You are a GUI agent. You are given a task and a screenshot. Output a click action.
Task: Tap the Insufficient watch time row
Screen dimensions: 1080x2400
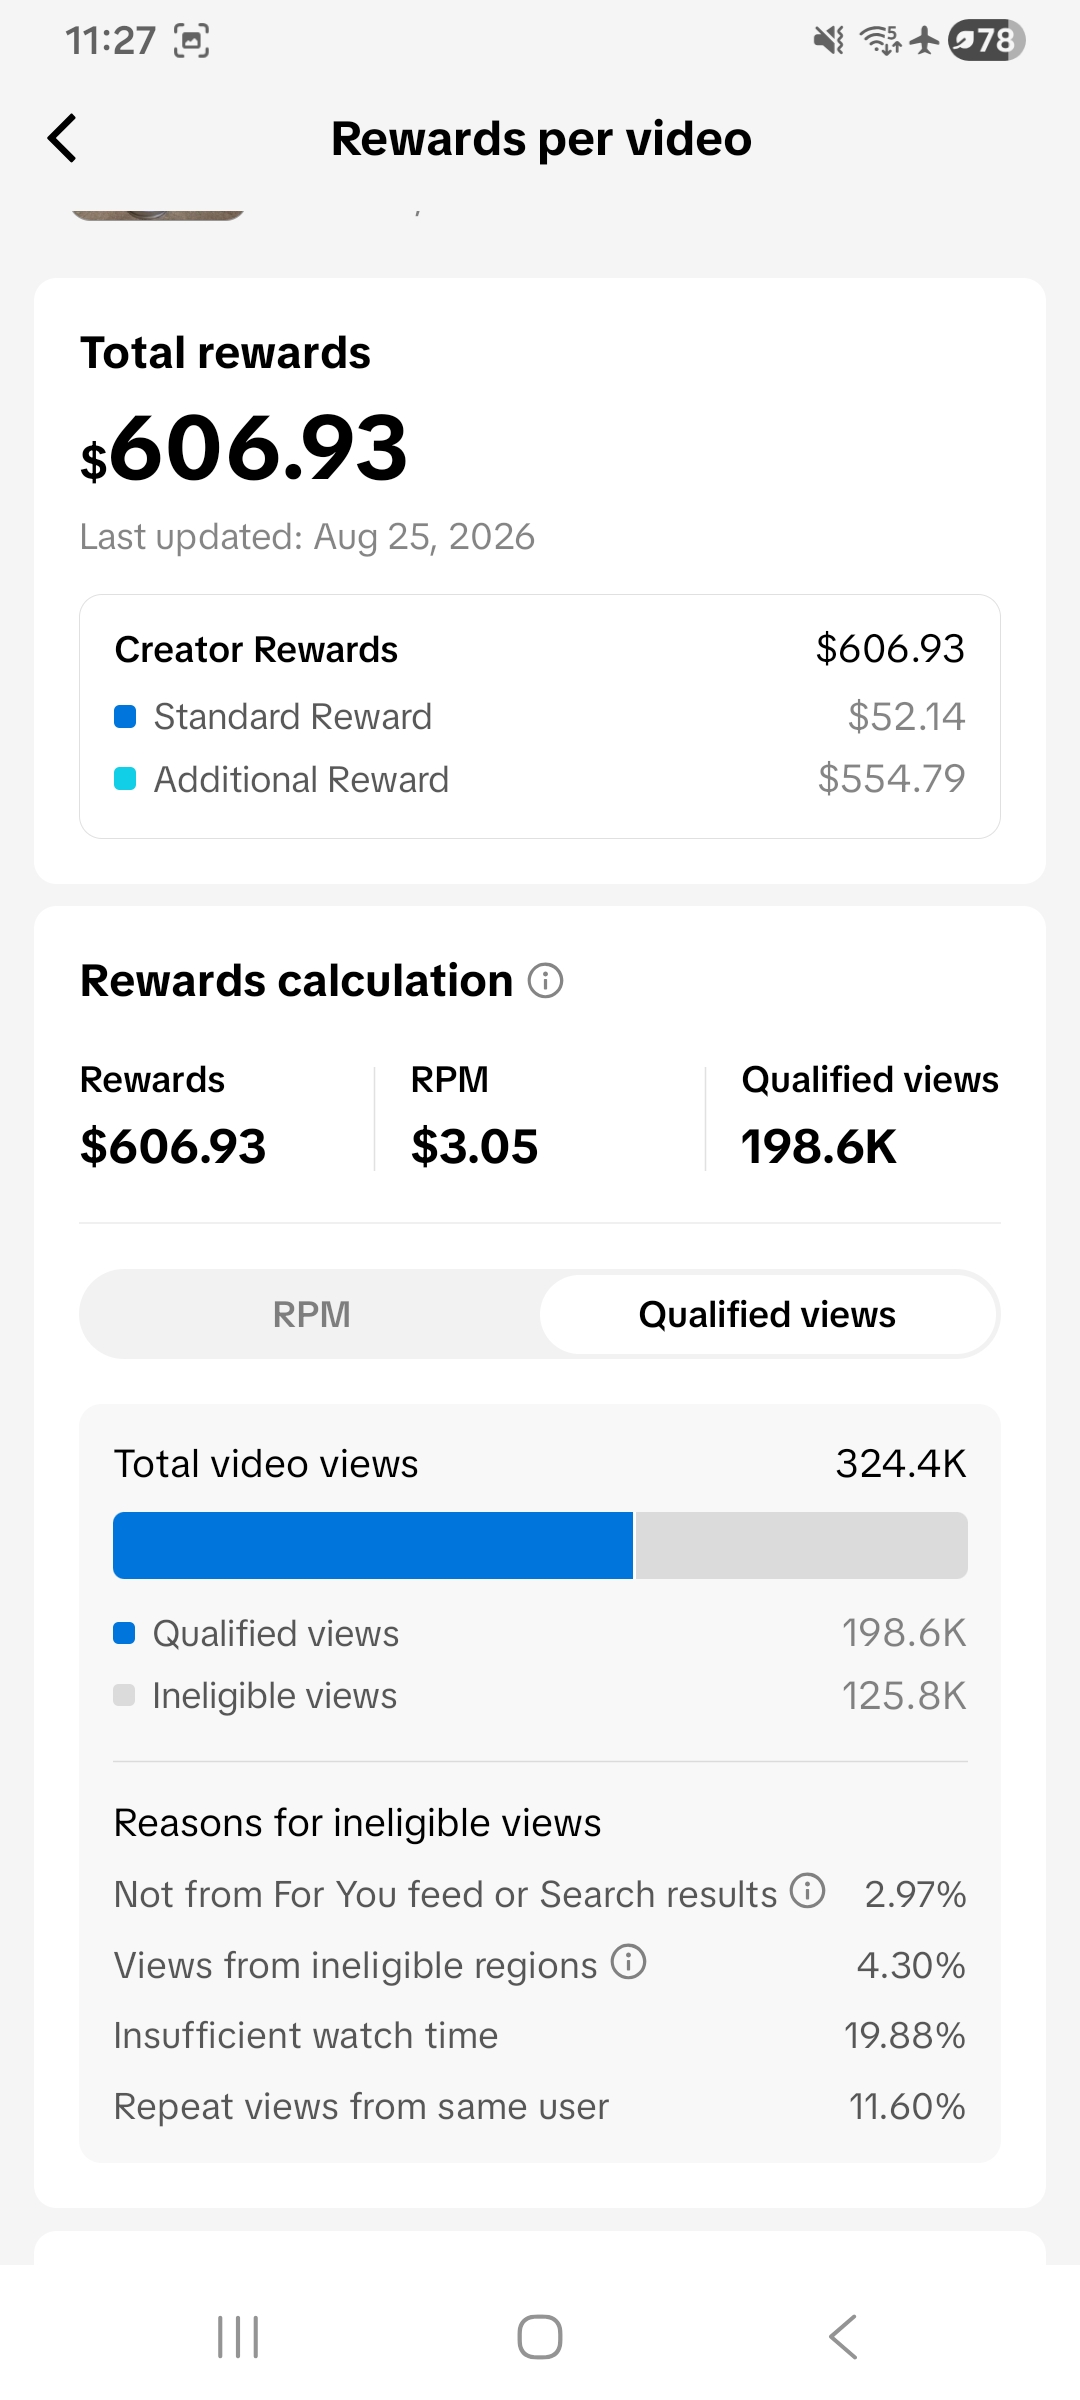pos(540,2036)
